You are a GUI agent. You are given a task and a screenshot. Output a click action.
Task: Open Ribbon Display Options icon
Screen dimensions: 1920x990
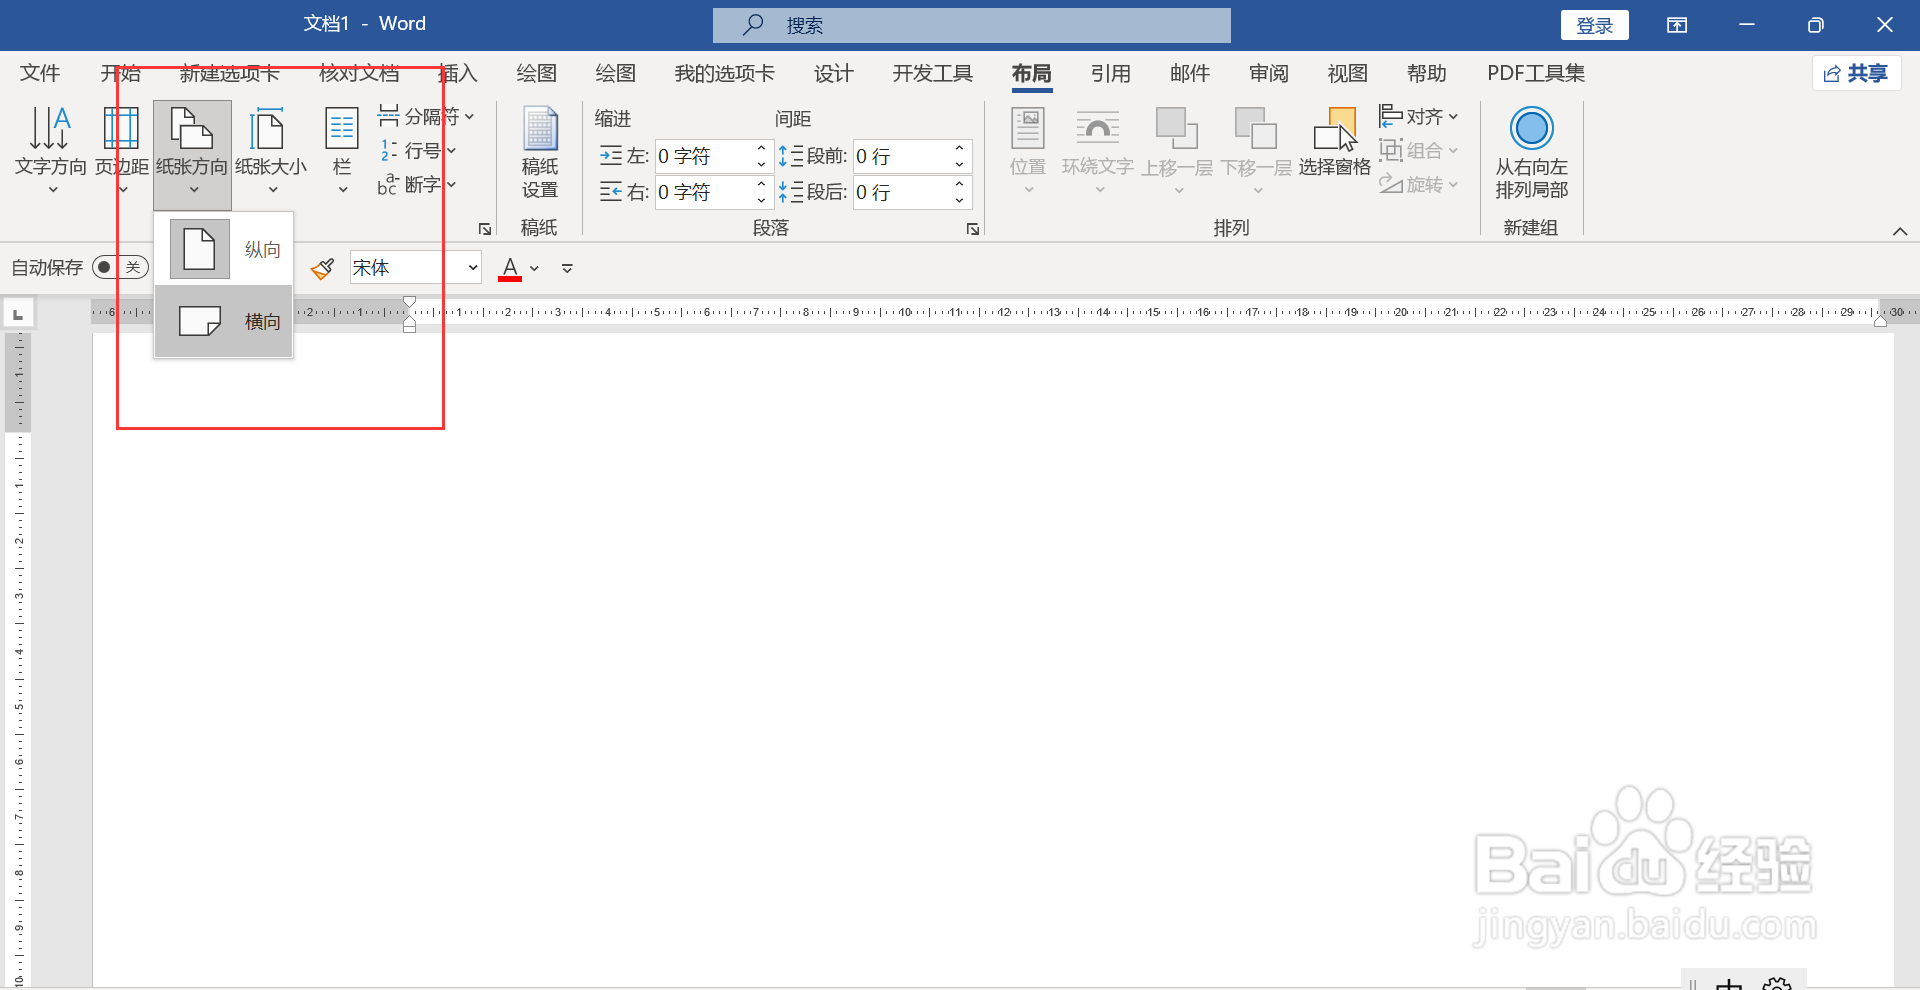(1677, 25)
